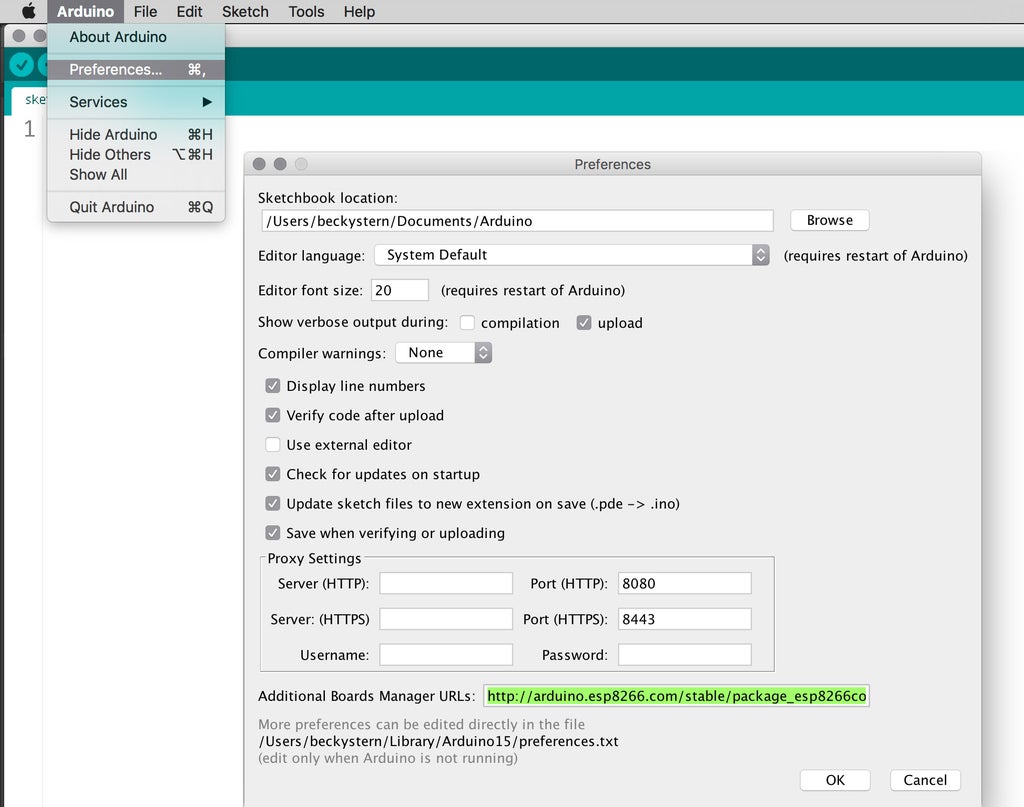The width and height of the screenshot is (1024, 807).
Task: Click the Port (HTTP) field showing 8080
Action: click(684, 583)
